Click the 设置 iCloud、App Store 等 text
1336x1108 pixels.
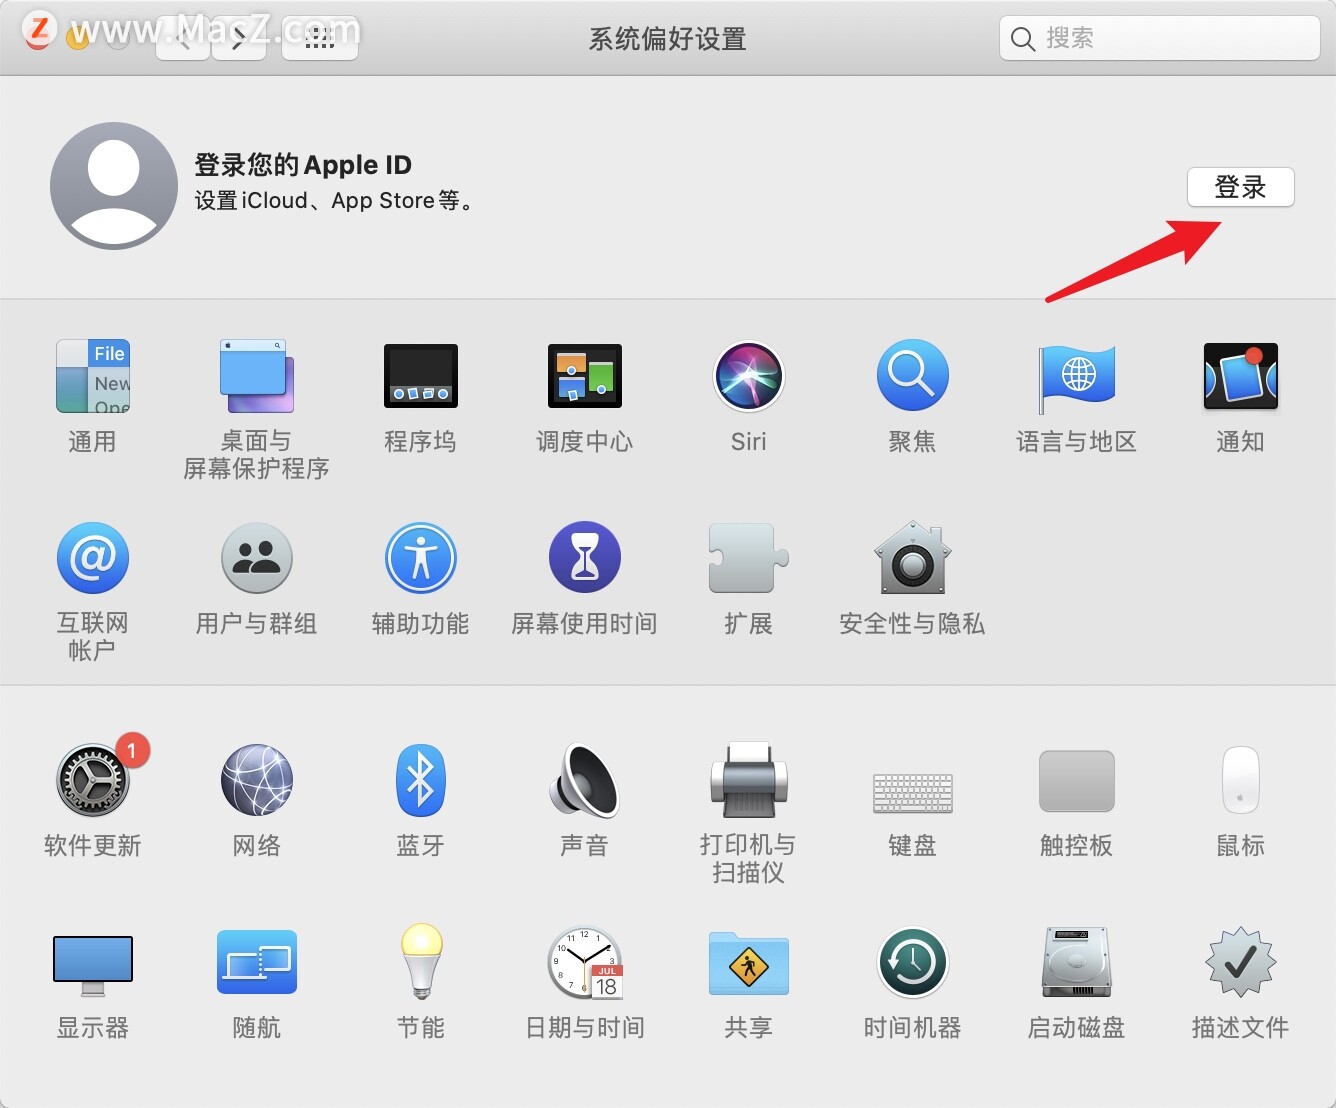click(x=334, y=200)
